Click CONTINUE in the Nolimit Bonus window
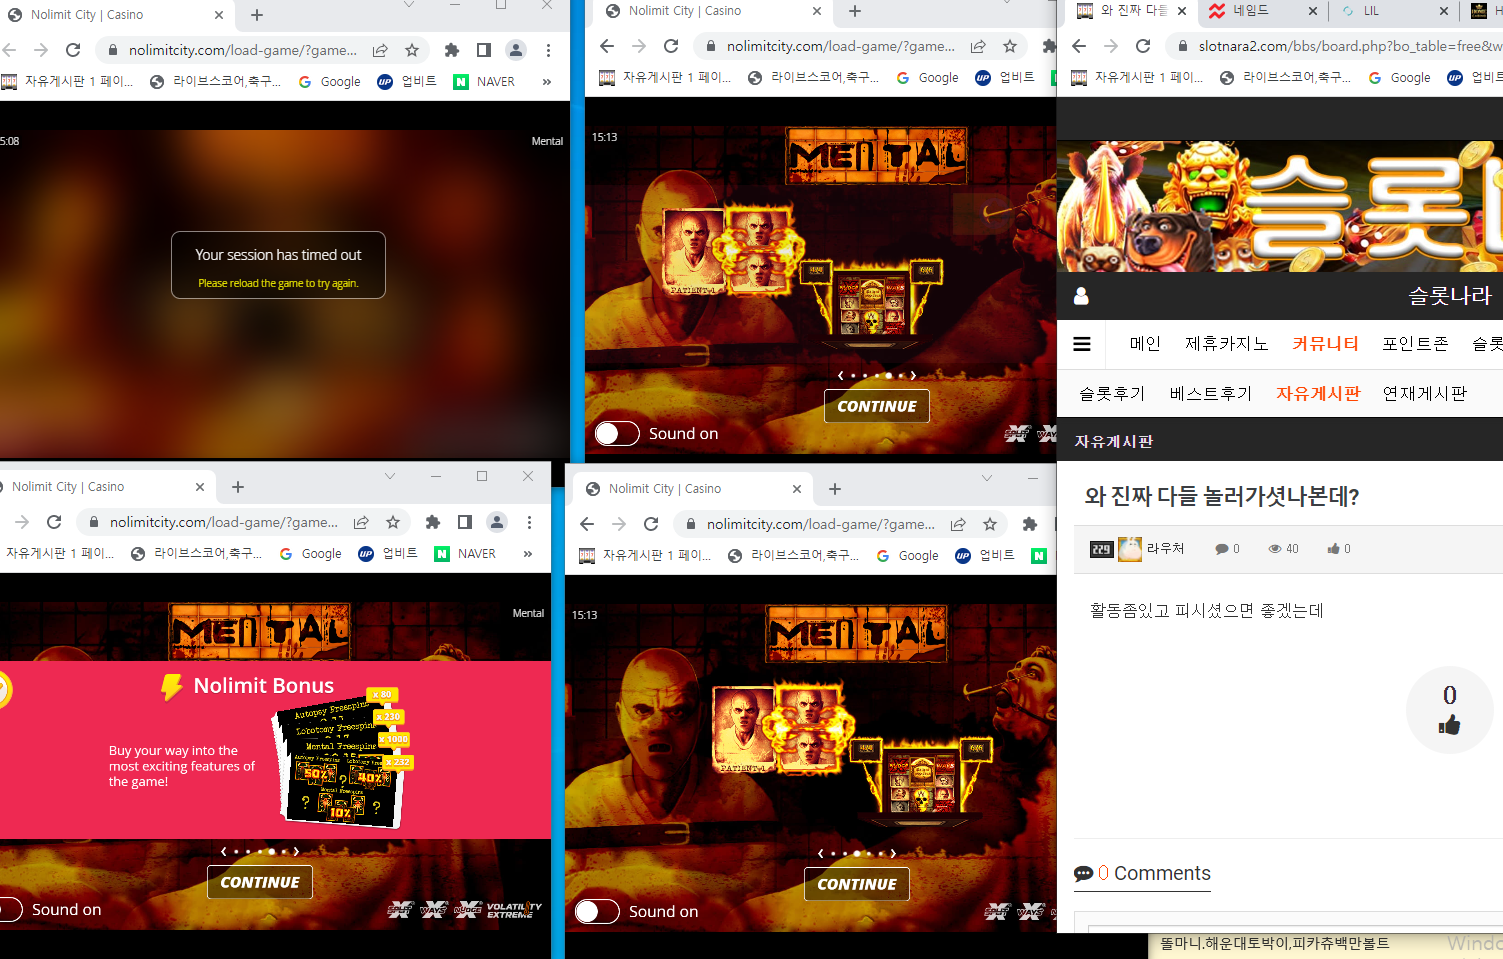Screen dimensions: 1503x959 pyautogui.click(x=260, y=882)
